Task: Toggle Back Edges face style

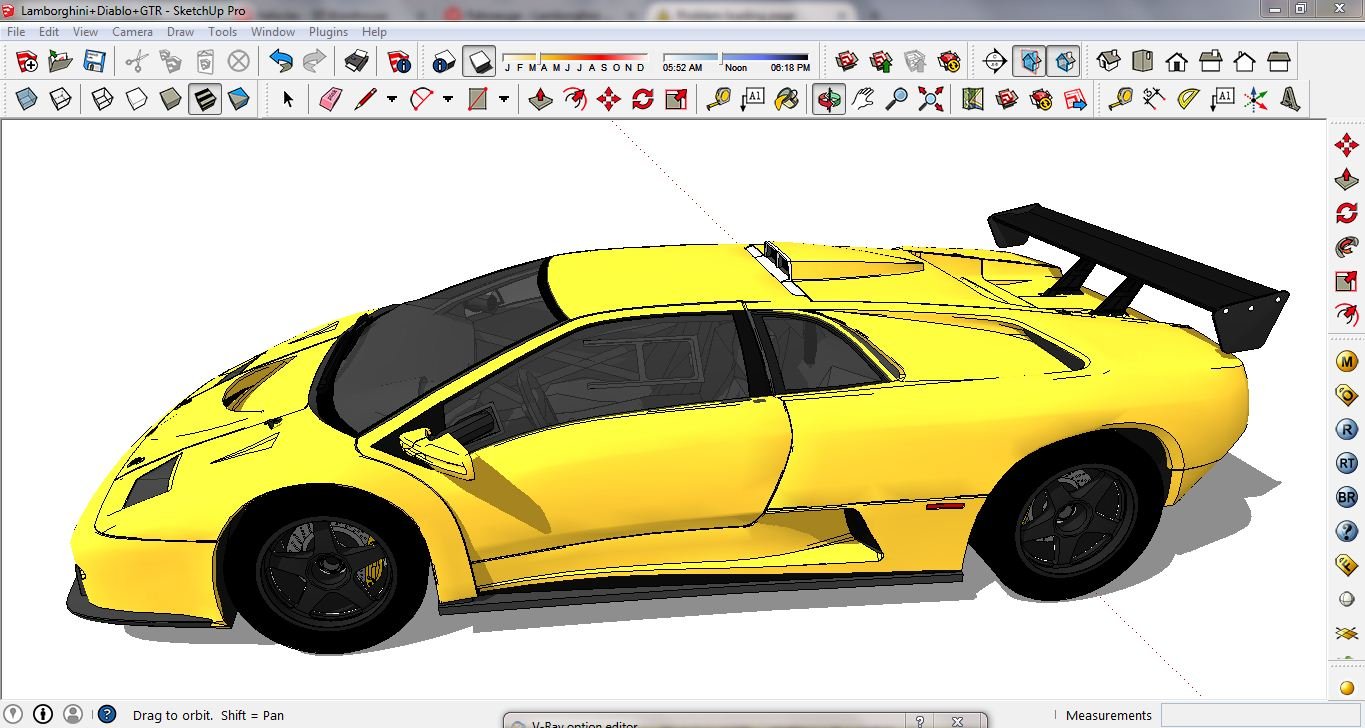Action: (61, 99)
